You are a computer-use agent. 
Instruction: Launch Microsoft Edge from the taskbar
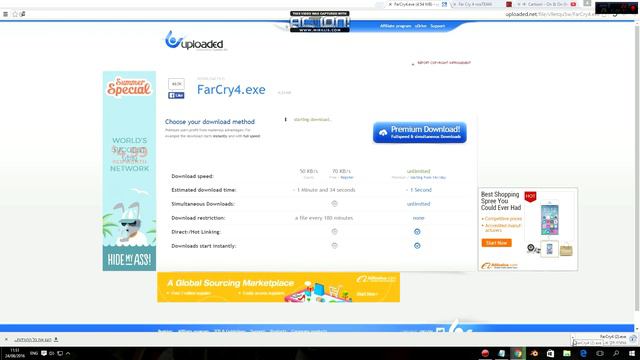click(583, 353)
